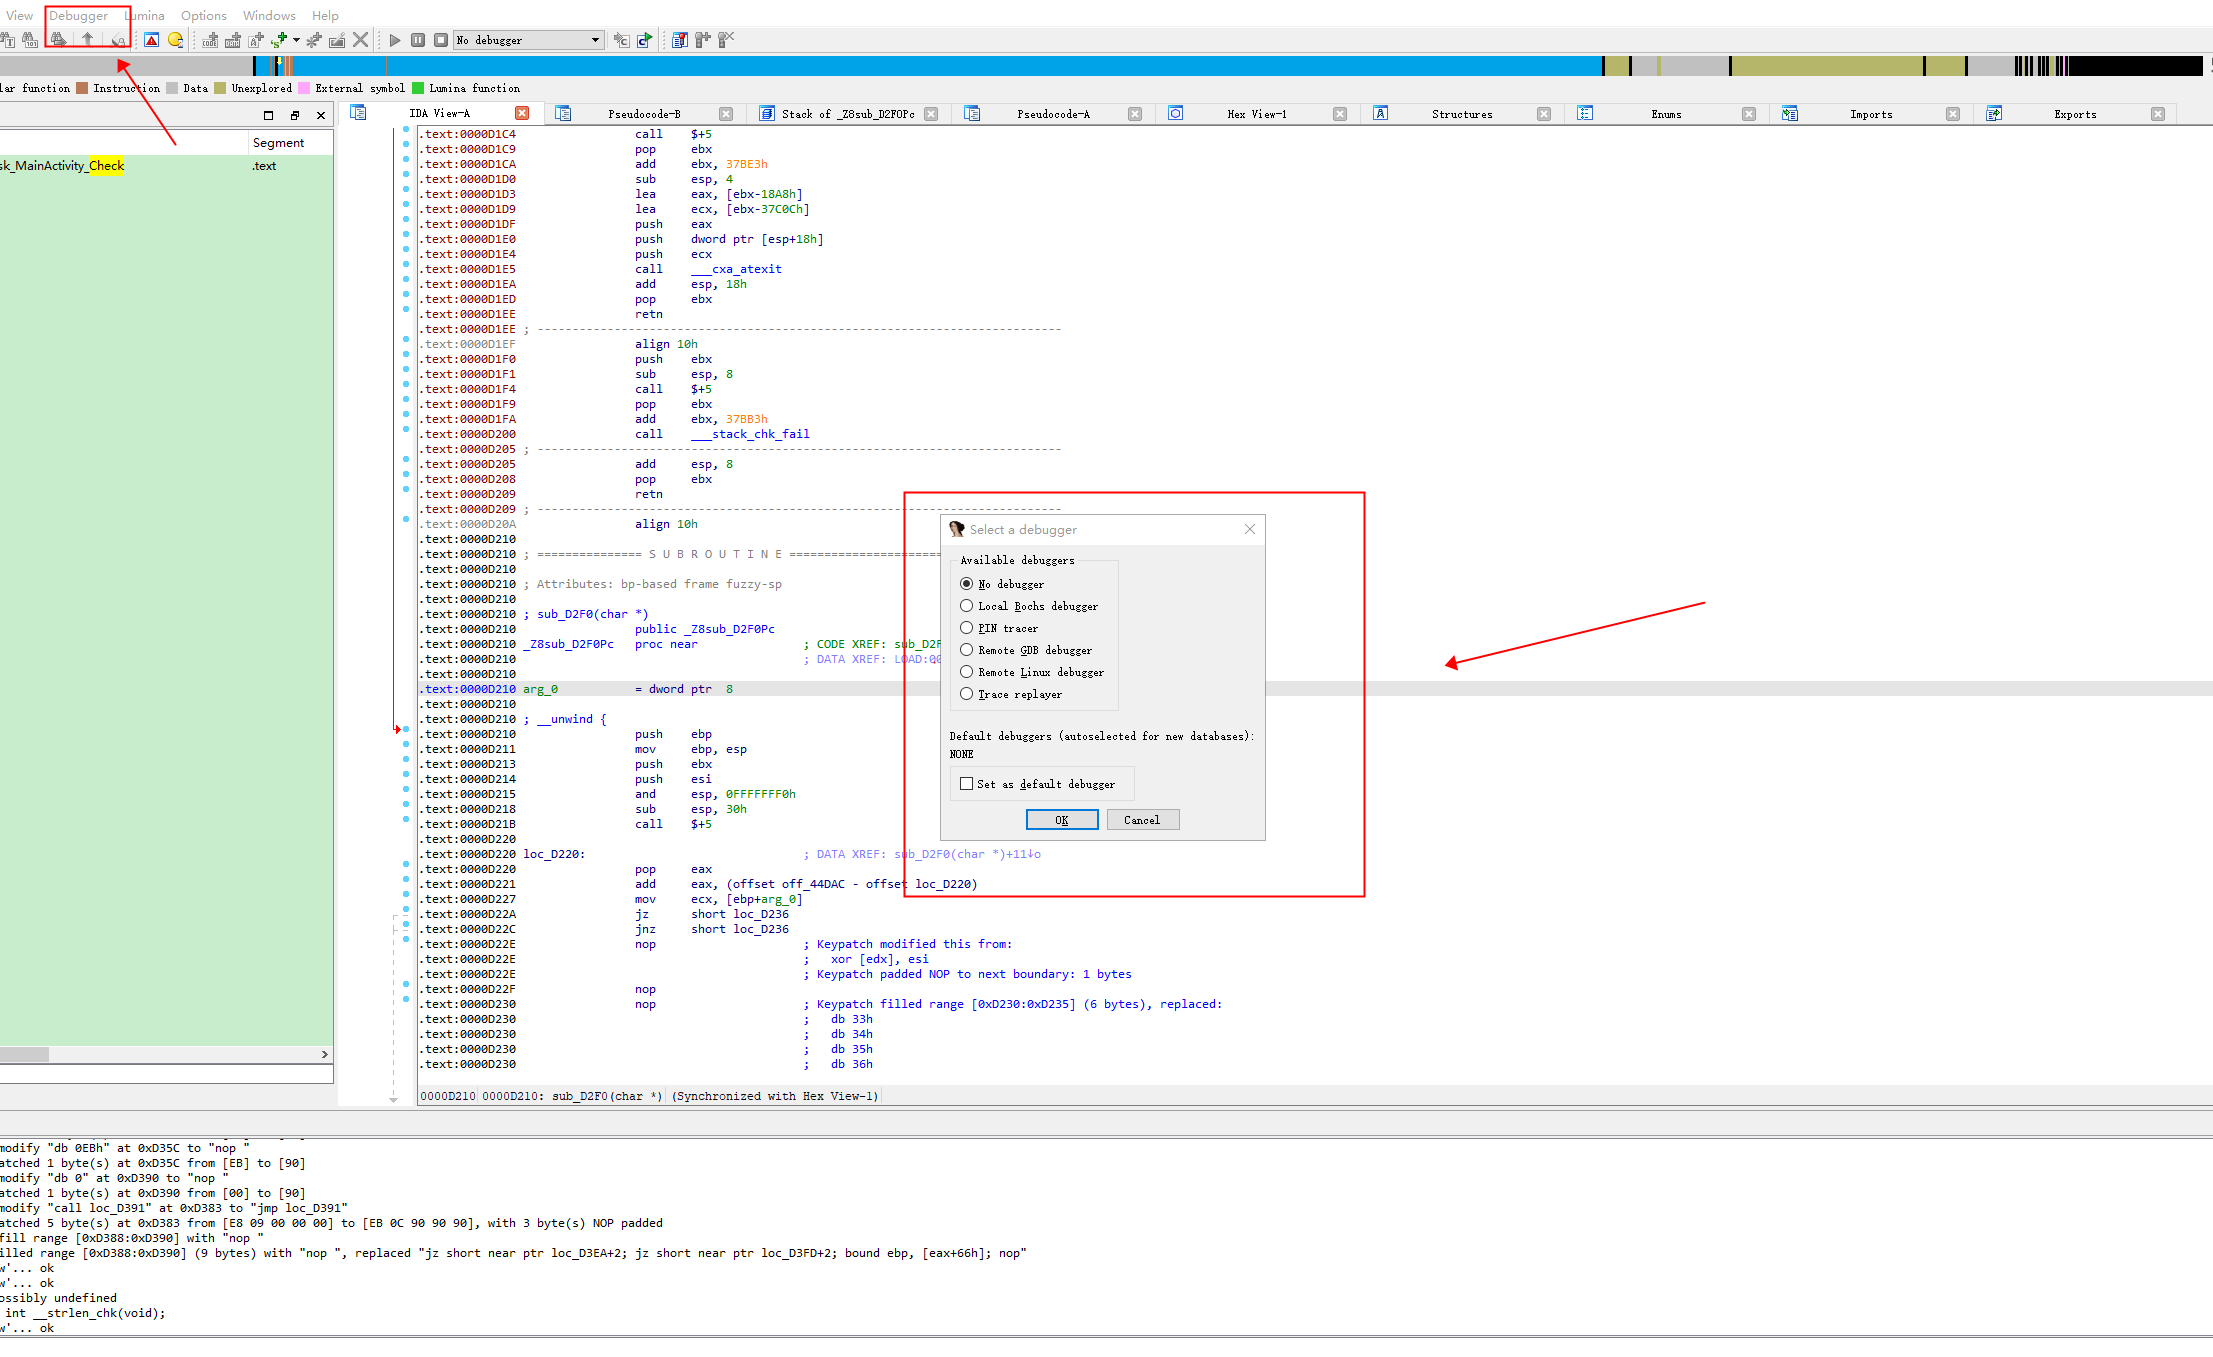The image size is (2213, 1357).
Task: Click the right scroll arrow in functions panel
Action: click(x=324, y=1054)
